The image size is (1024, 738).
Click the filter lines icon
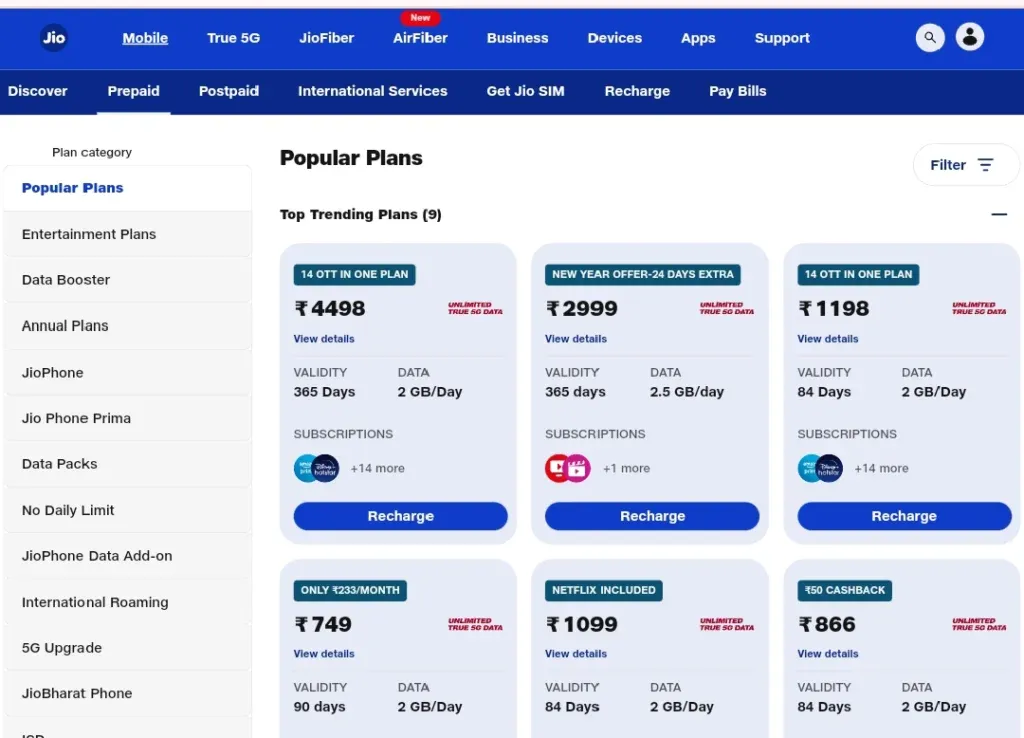click(x=986, y=165)
